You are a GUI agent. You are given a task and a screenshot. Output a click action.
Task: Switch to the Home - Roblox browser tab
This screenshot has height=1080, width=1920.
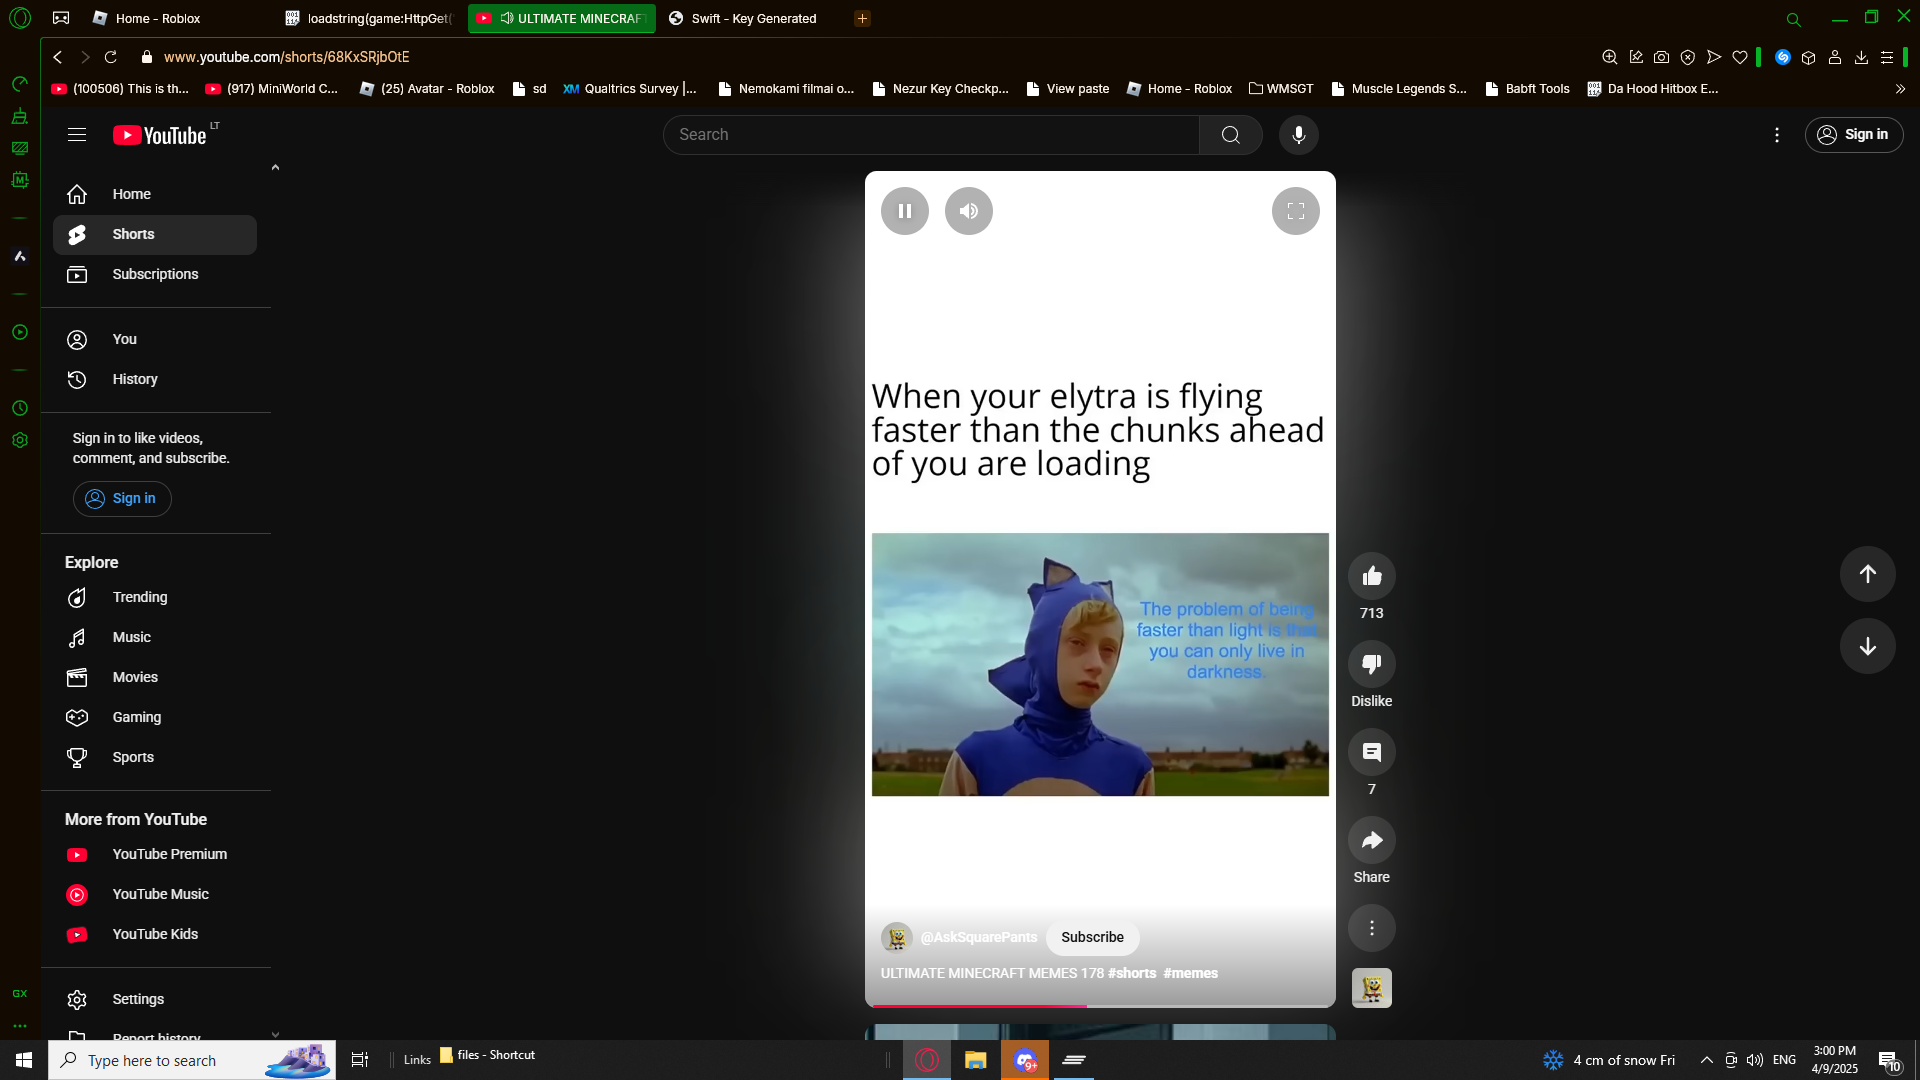point(175,18)
